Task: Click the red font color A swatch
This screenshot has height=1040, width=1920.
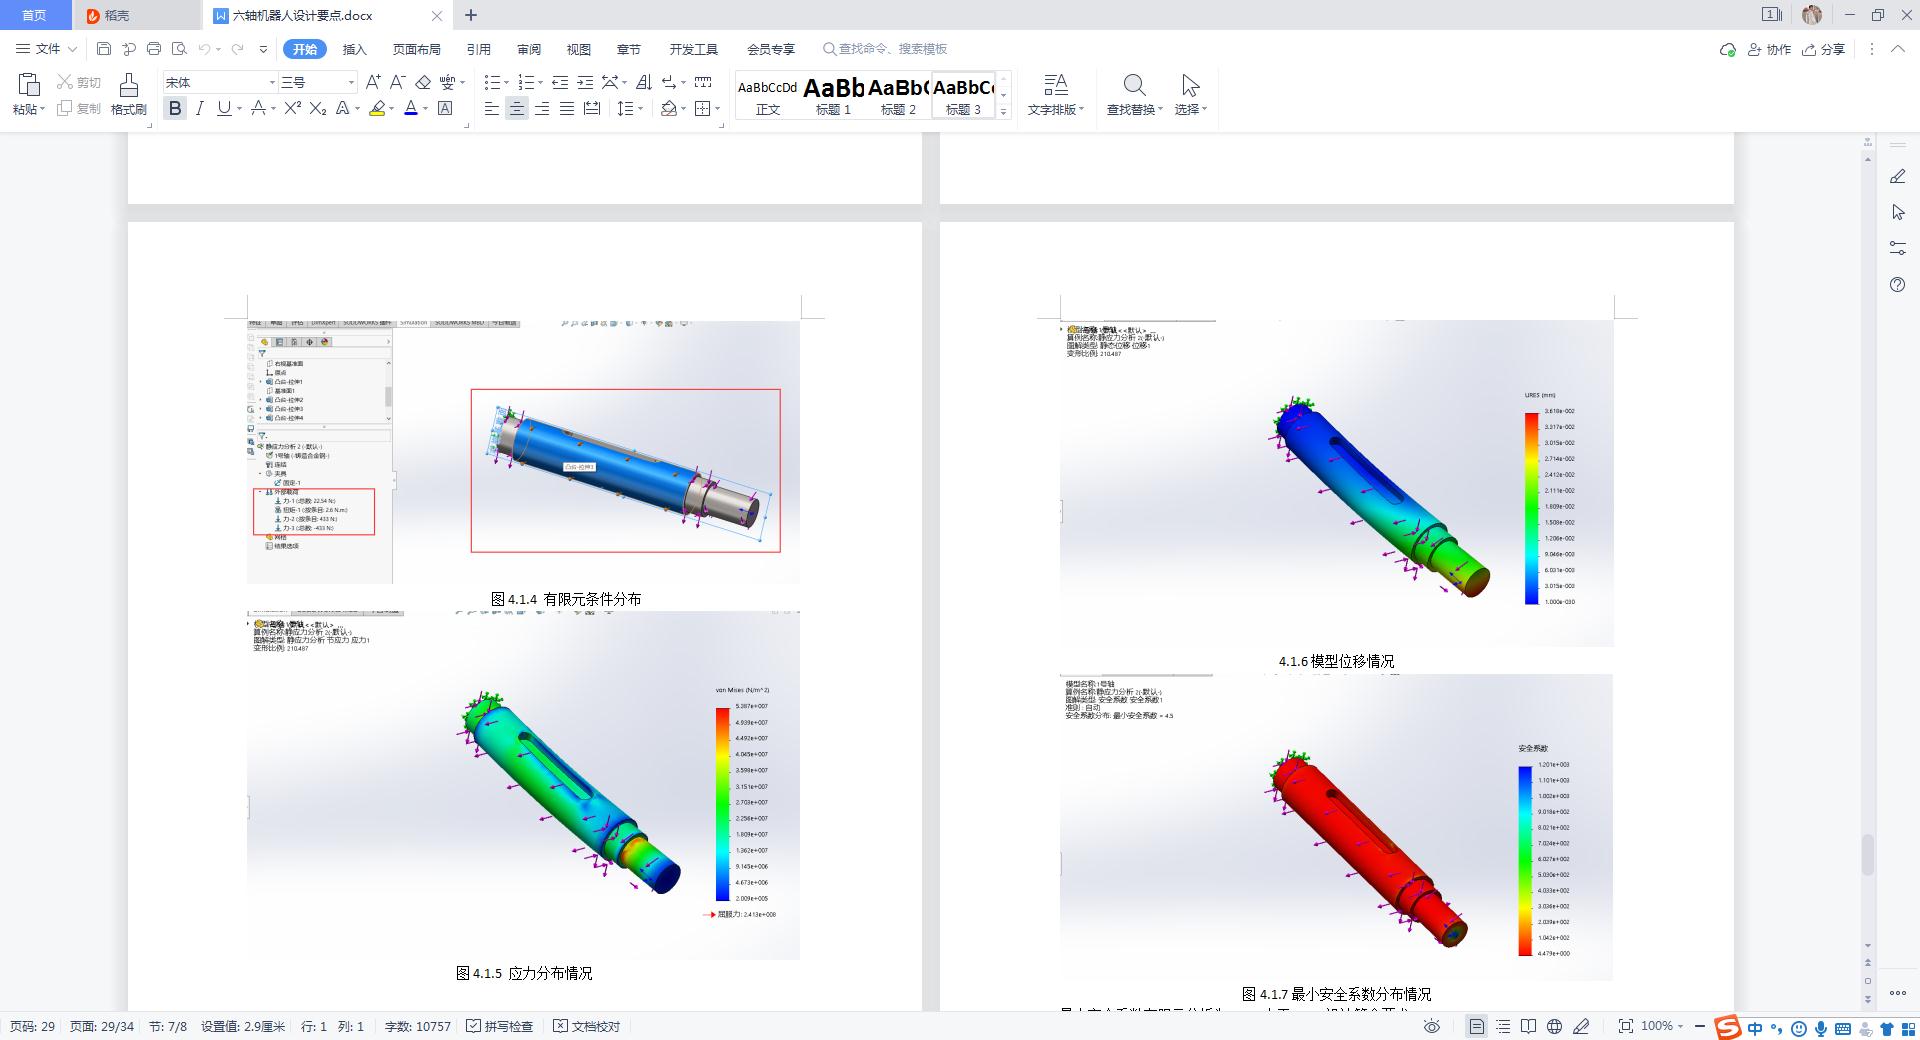Action: tap(410, 108)
